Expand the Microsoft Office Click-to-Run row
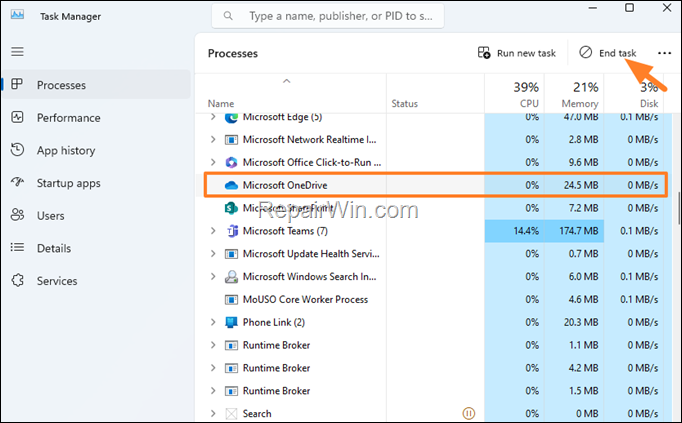 point(213,162)
